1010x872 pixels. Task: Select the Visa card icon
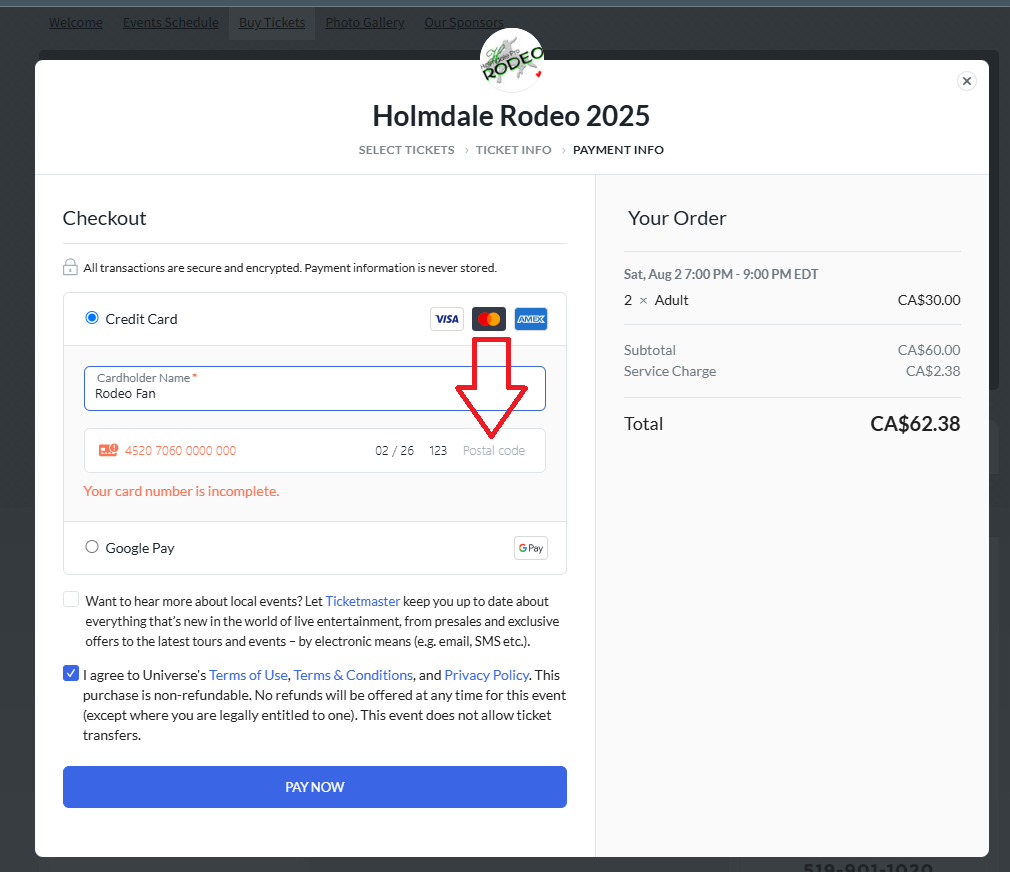click(447, 318)
